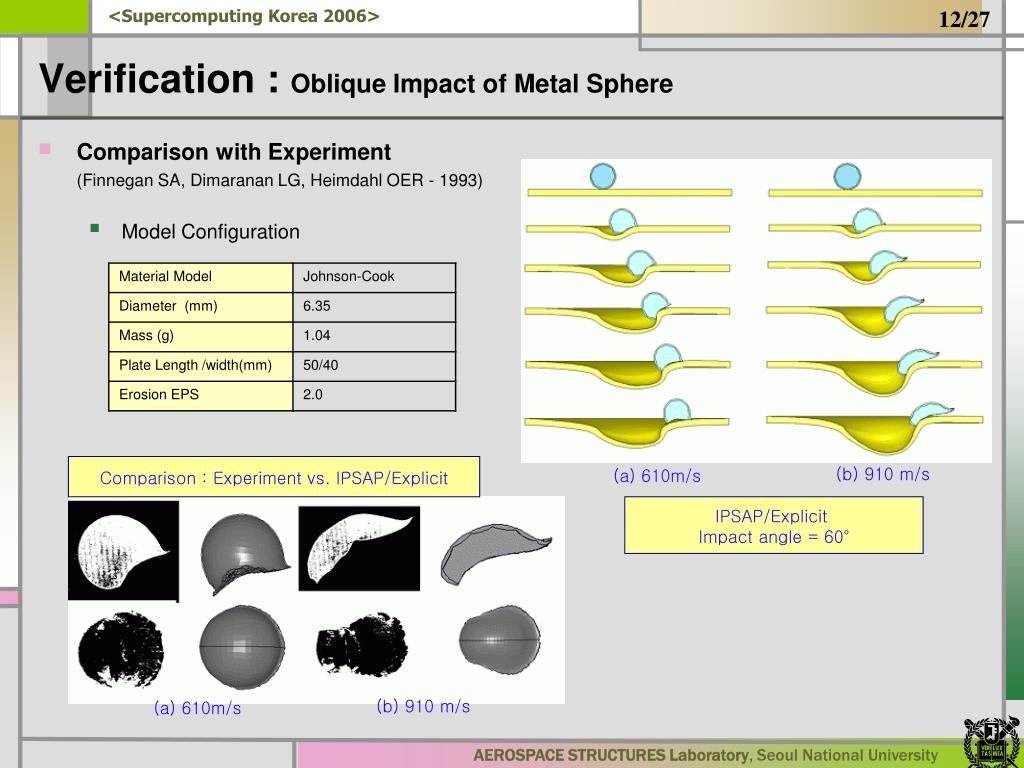The height and width of the screenshot is (768, 1024).
Task: Click the 610m/s simulated top-view sphere
Action: 242,647
